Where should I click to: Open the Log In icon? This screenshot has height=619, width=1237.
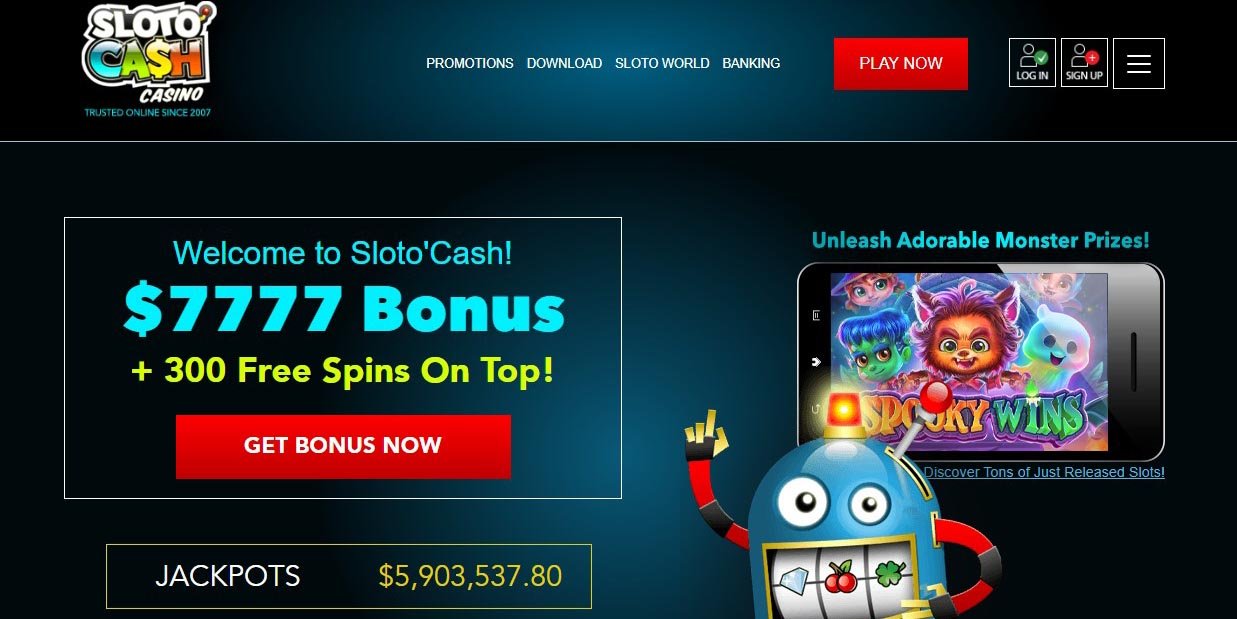(1032, 63)
